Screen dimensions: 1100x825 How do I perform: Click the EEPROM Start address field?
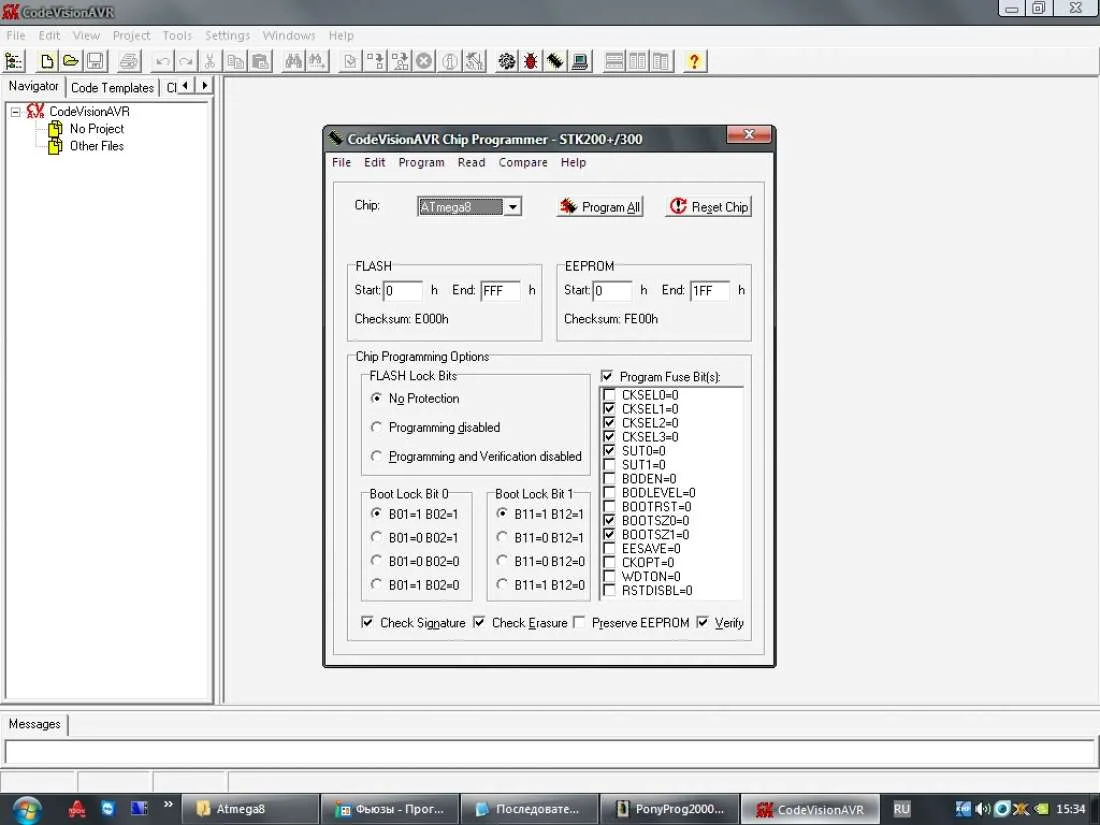pos(612,290)
